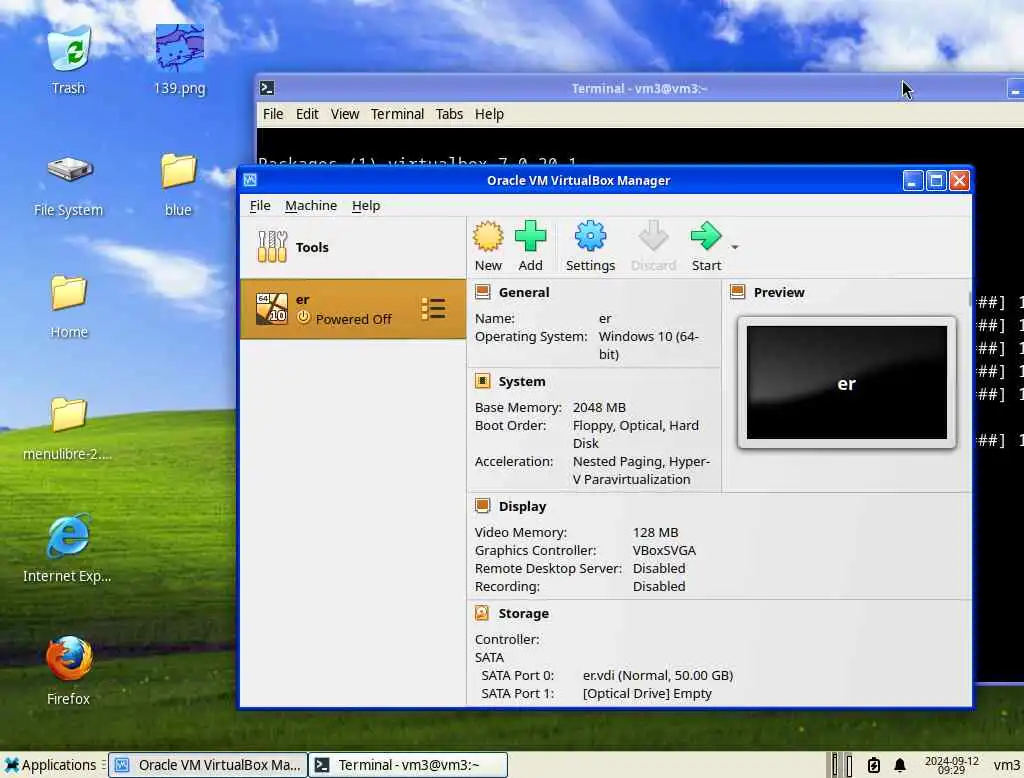Select the menulibre folder on desktop
Image resolution: width=1024 pixels, height=778 pixels.
[68, 429]
